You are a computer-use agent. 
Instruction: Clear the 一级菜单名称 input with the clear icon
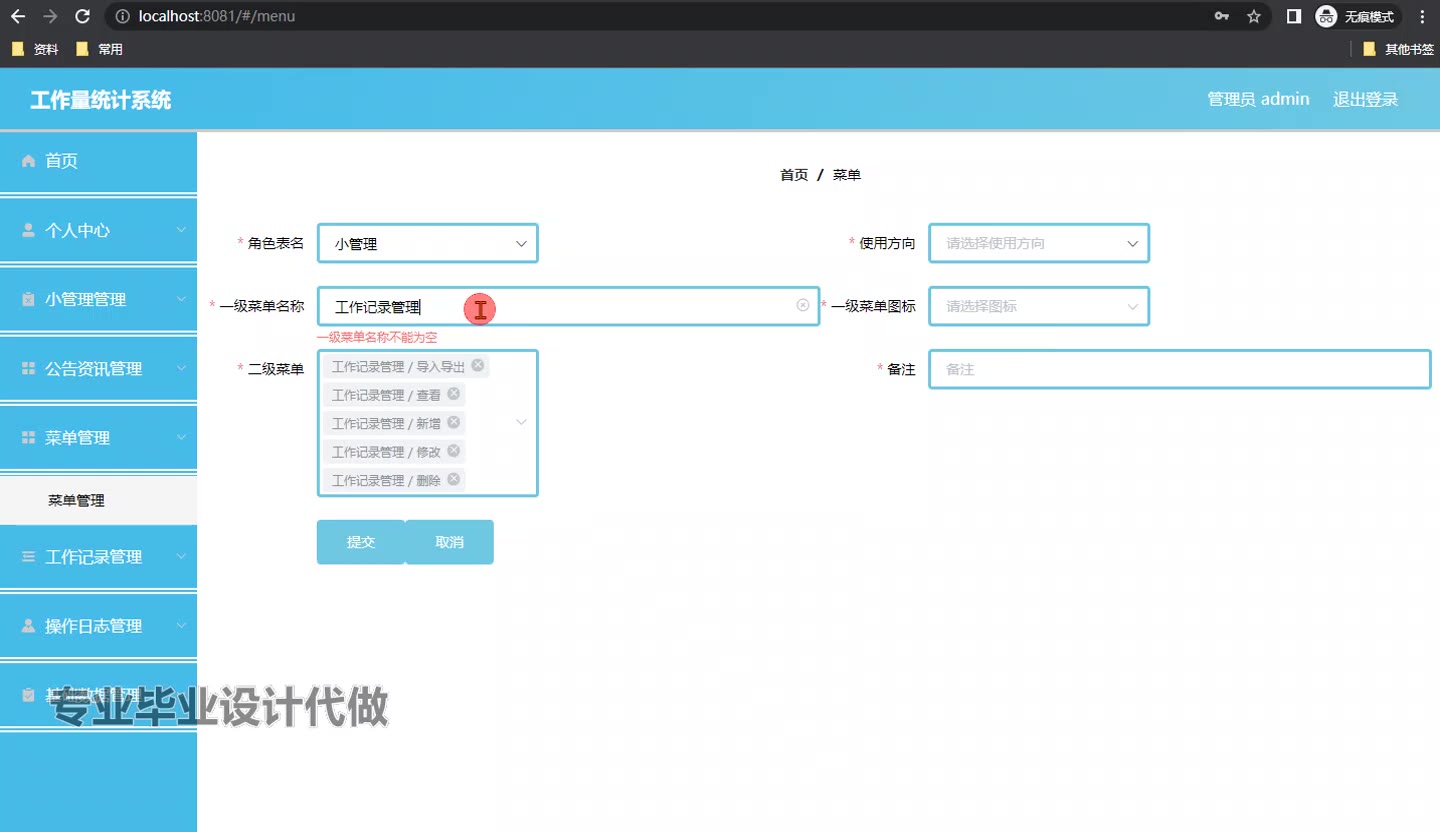(802, 305)
